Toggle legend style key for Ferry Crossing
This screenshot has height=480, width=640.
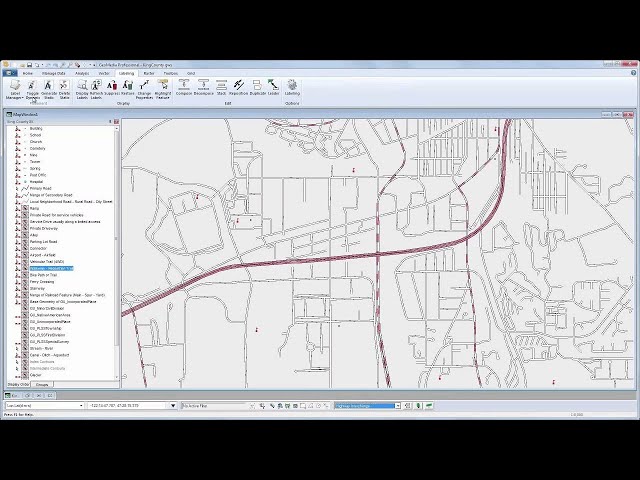(x=24, y=282)
